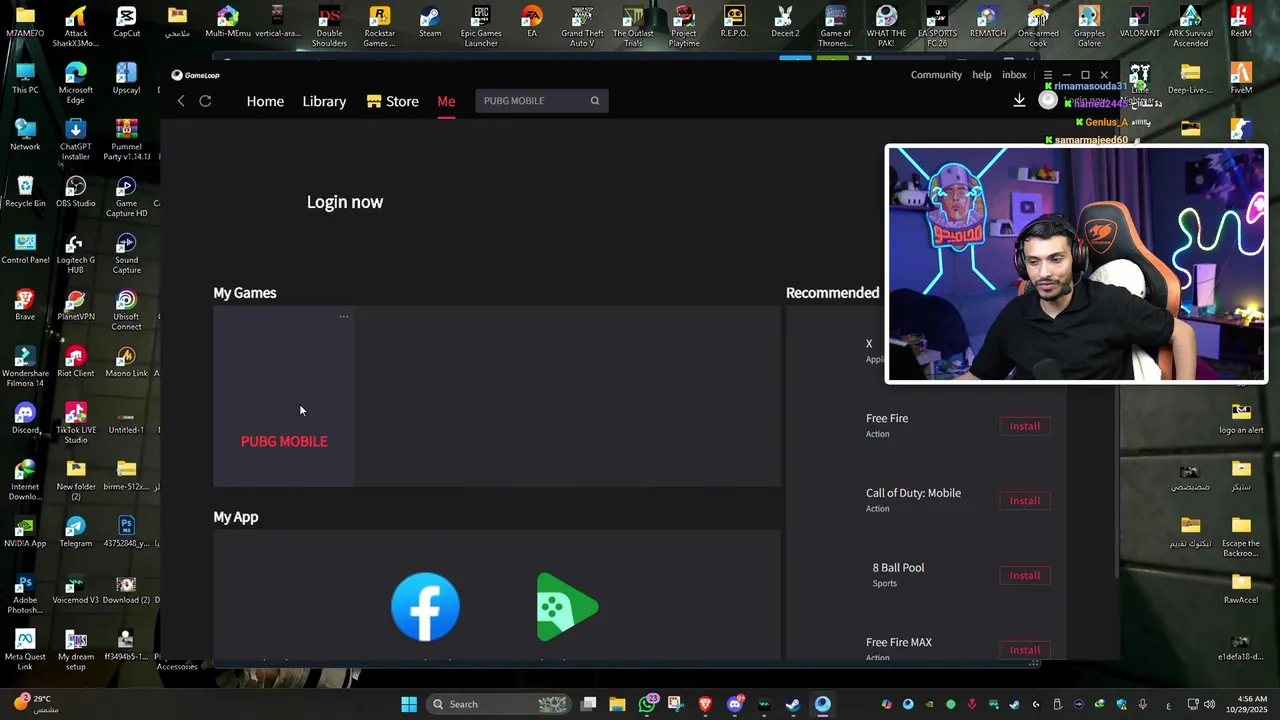Open the Discord desktop shortcut
Screen dimensions: 1280x720
pos(25,419)
